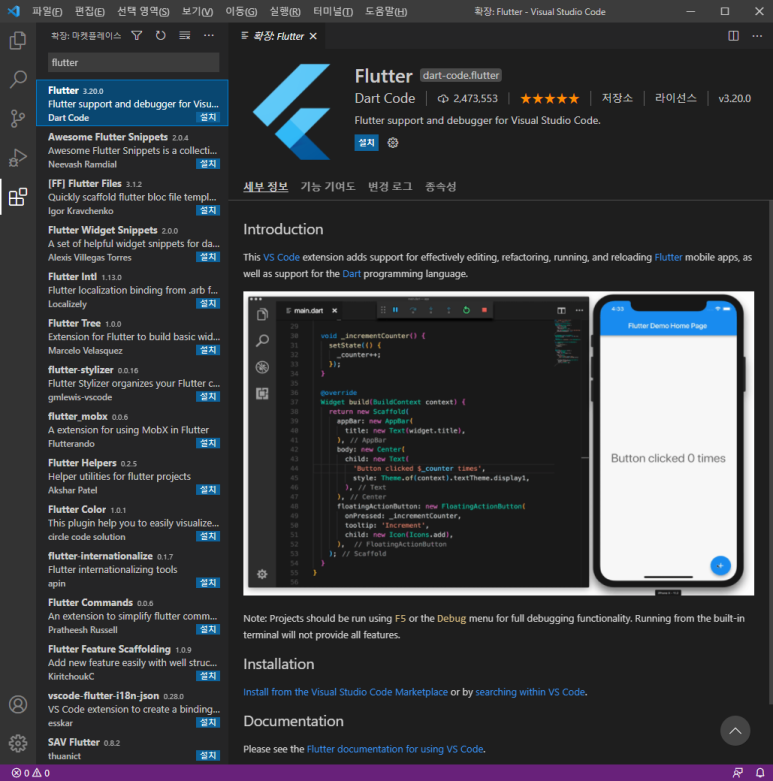Image resolution: width=773 pixels, height=781 pixels.
Task: Open the Accounts menu icon
Action: (x=18, y=704)
